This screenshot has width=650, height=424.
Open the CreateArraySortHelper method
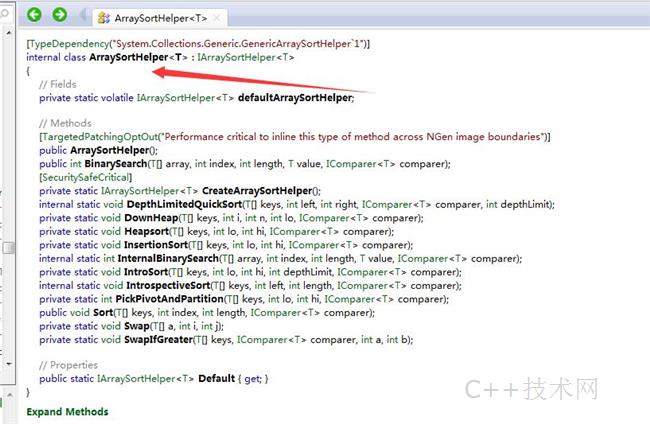tap(257, 191)
